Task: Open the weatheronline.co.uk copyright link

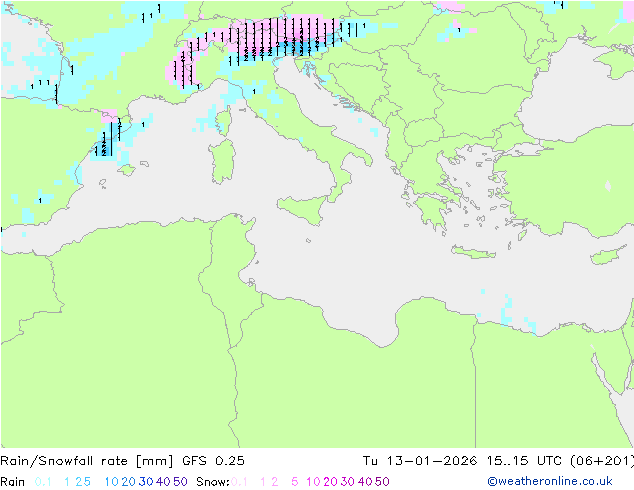Action: [x=550, y=482]
